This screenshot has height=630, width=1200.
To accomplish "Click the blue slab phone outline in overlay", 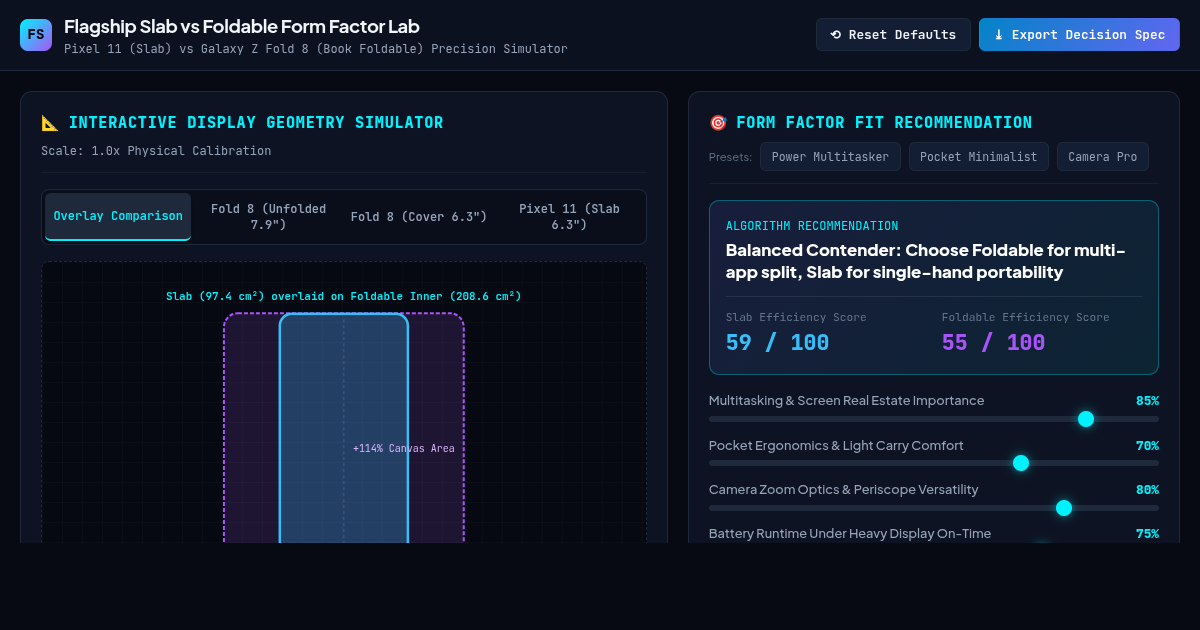I will pos(344,429).
